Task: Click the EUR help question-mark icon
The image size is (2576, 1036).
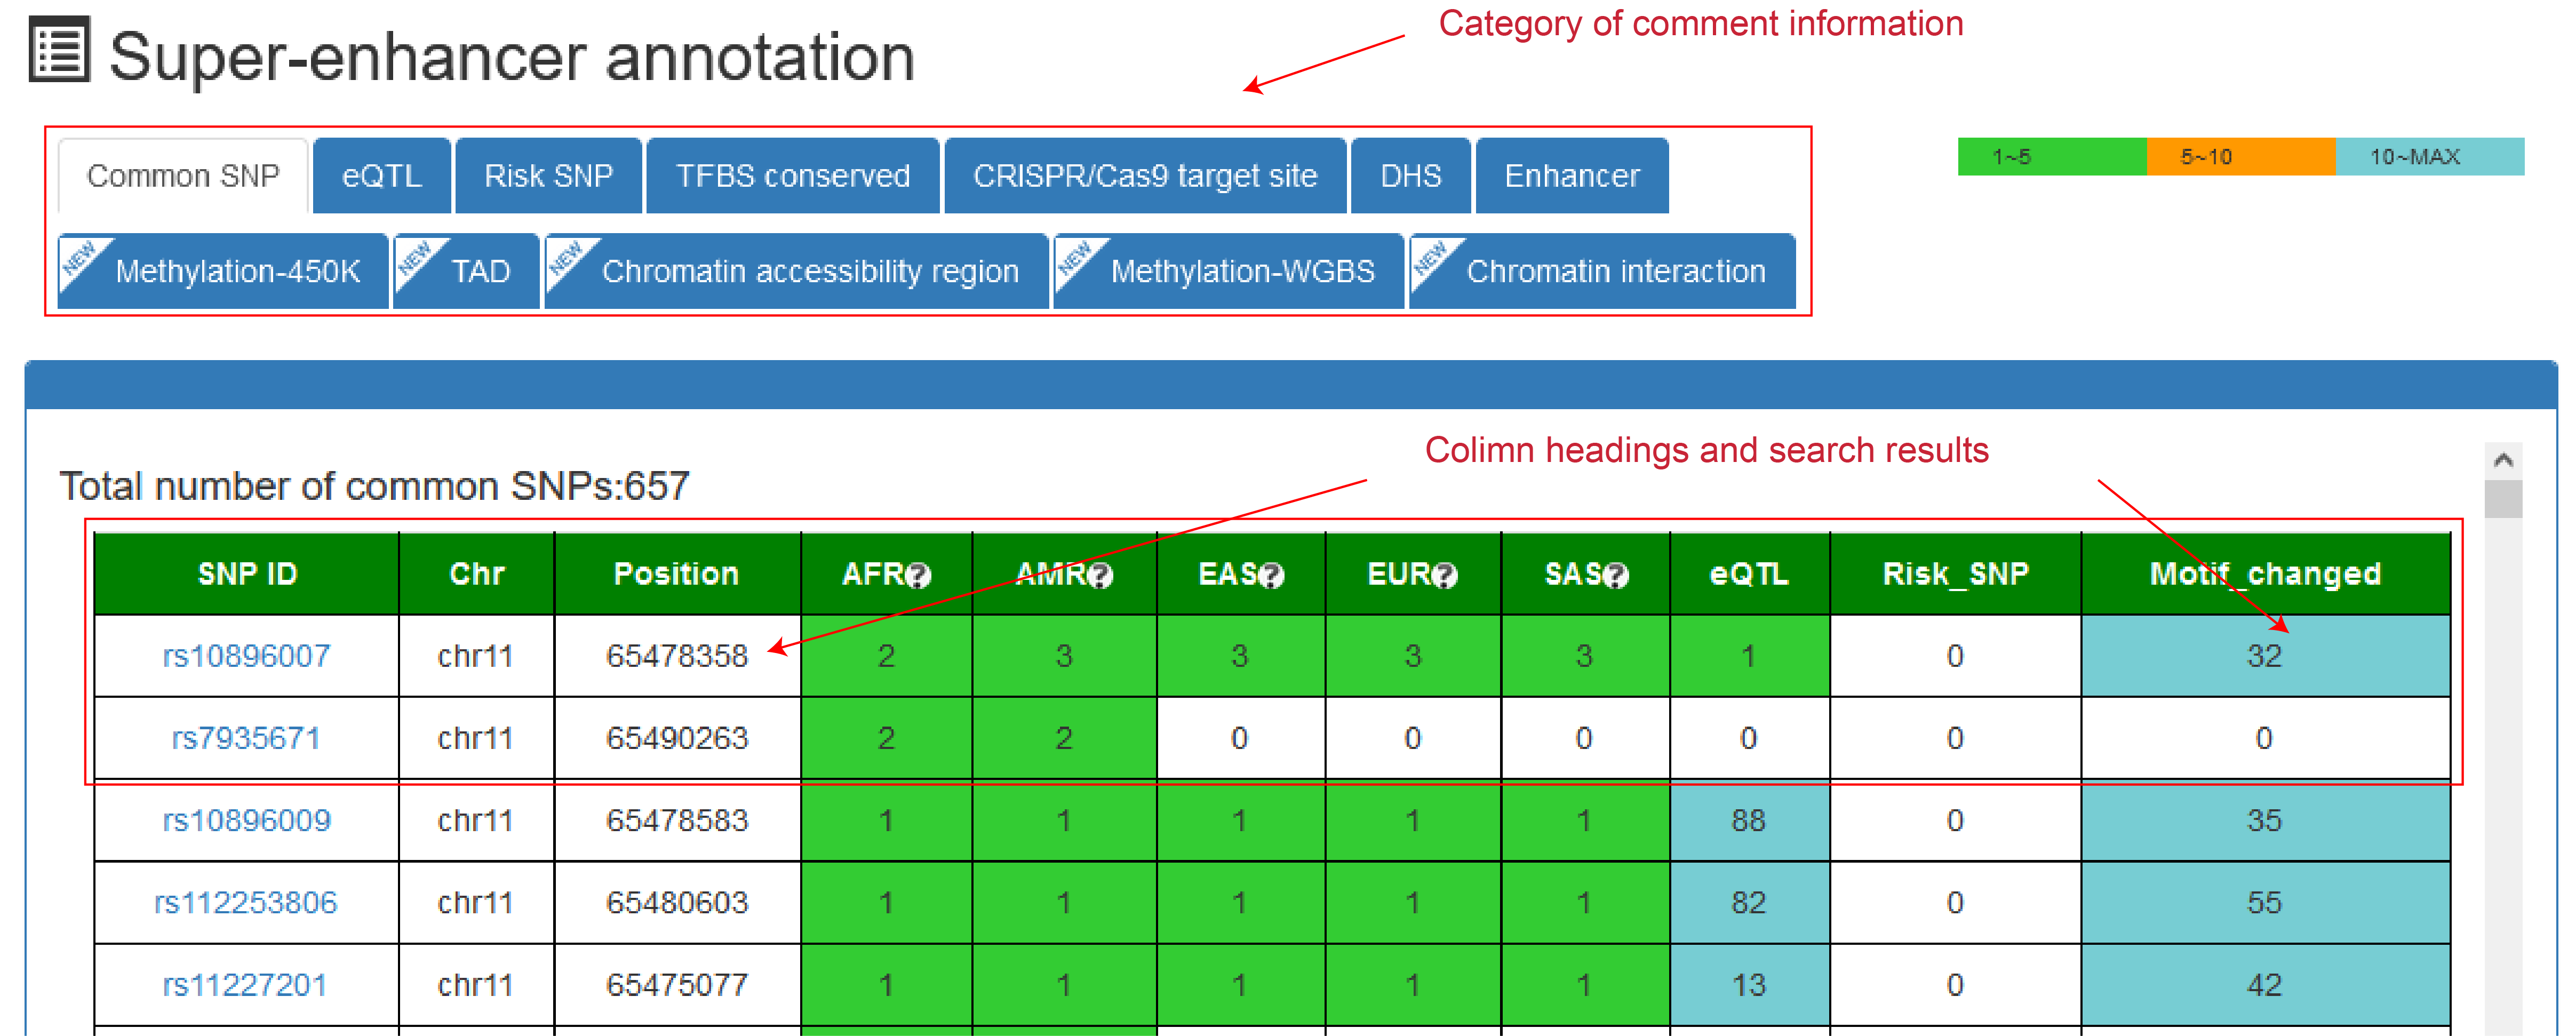Action: (x=1445, y=576)
